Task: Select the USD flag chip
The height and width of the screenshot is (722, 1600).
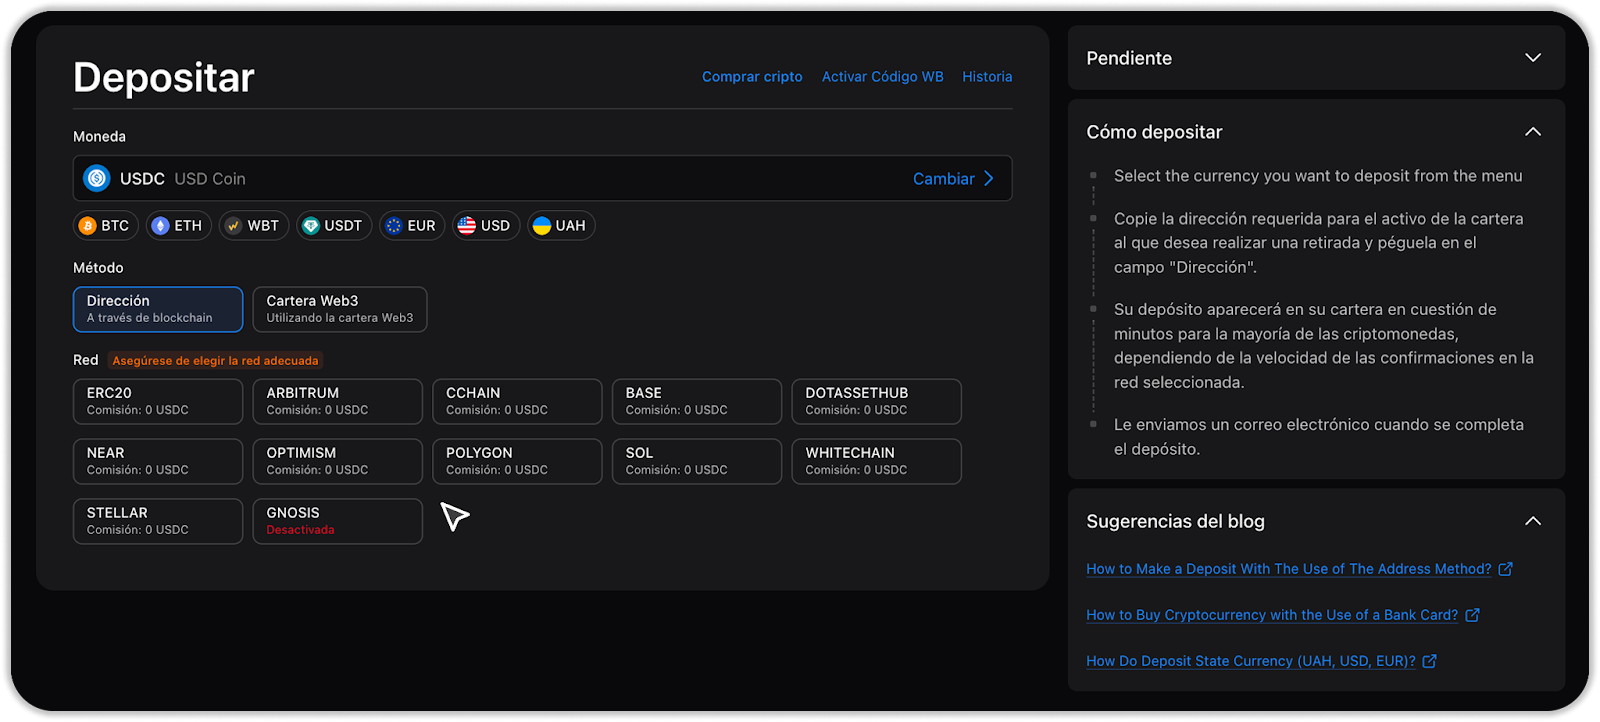Action: [x=485, y=226]
